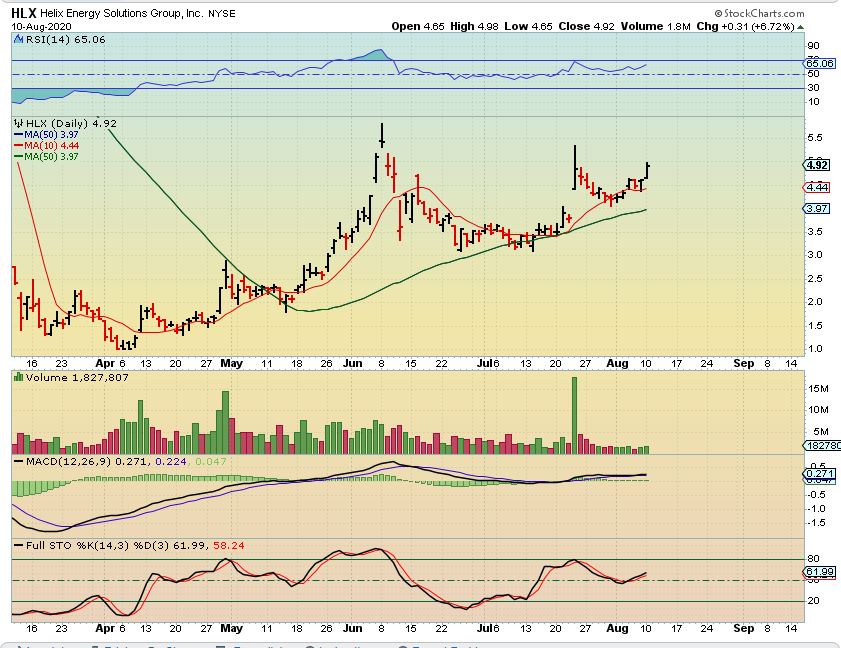Click the 10M volume axis label

tap(818, 410)
